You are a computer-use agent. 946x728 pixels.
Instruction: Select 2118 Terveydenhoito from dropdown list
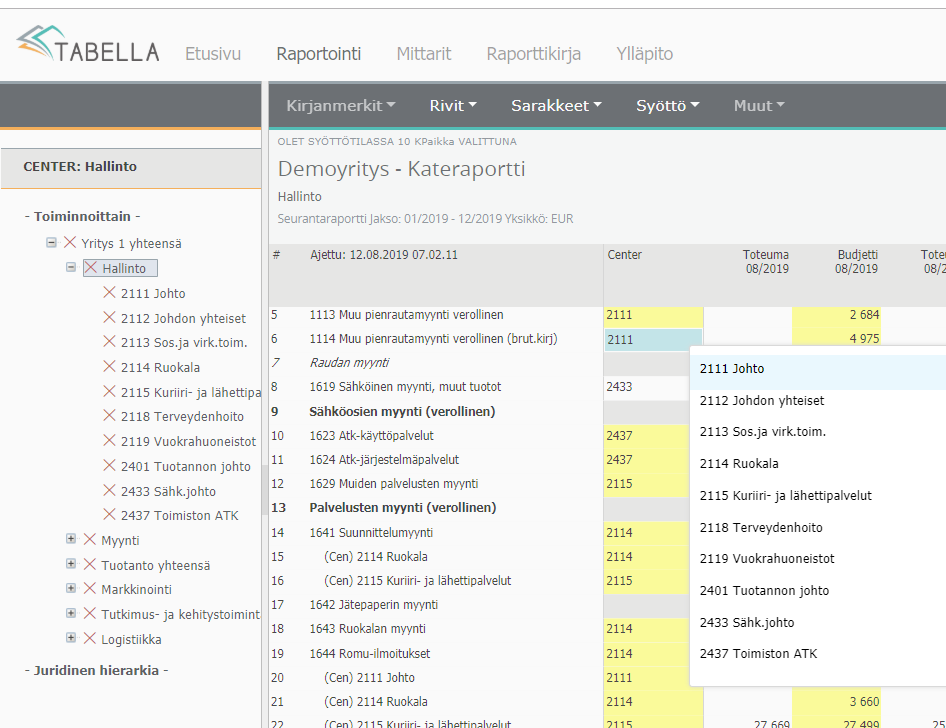(761, 527)
